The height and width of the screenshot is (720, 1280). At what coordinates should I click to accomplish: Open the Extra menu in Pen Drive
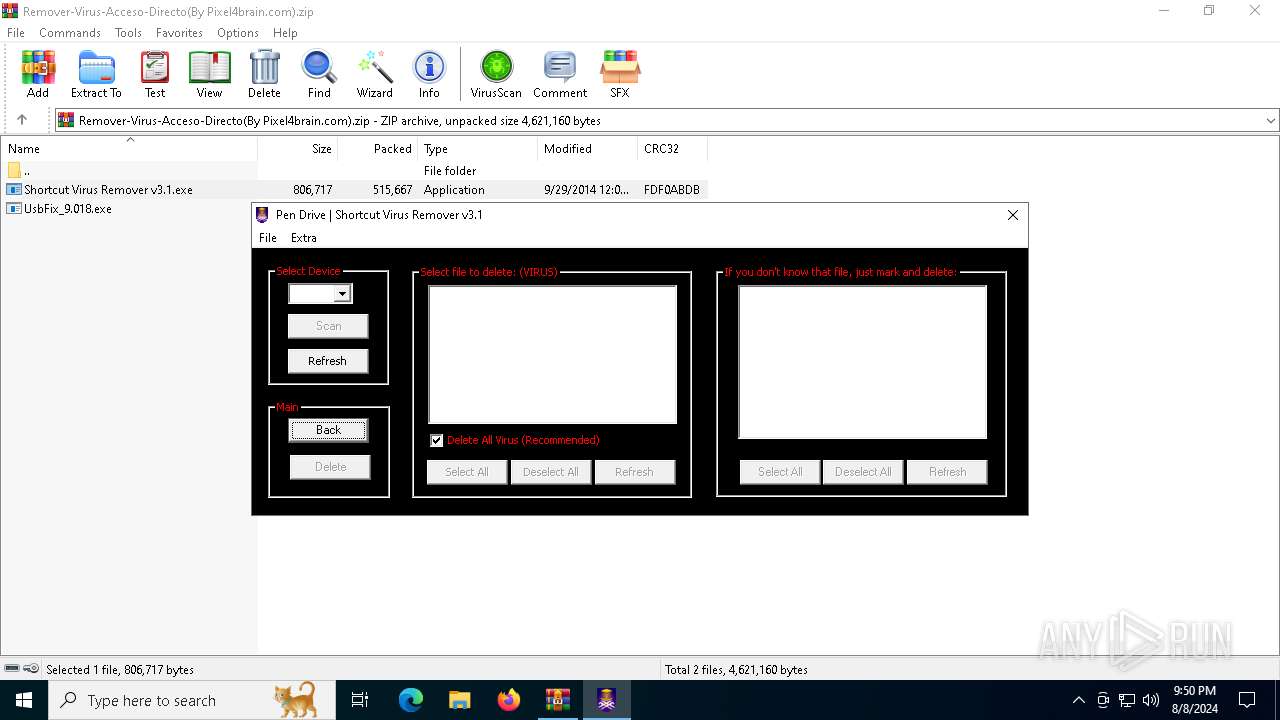pyautogui.click(x=304, y=238)
